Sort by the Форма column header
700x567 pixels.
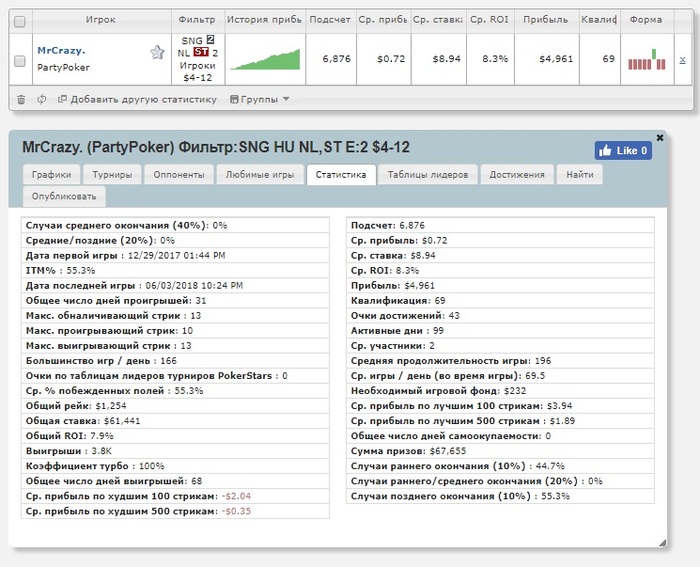click(646, 20)
